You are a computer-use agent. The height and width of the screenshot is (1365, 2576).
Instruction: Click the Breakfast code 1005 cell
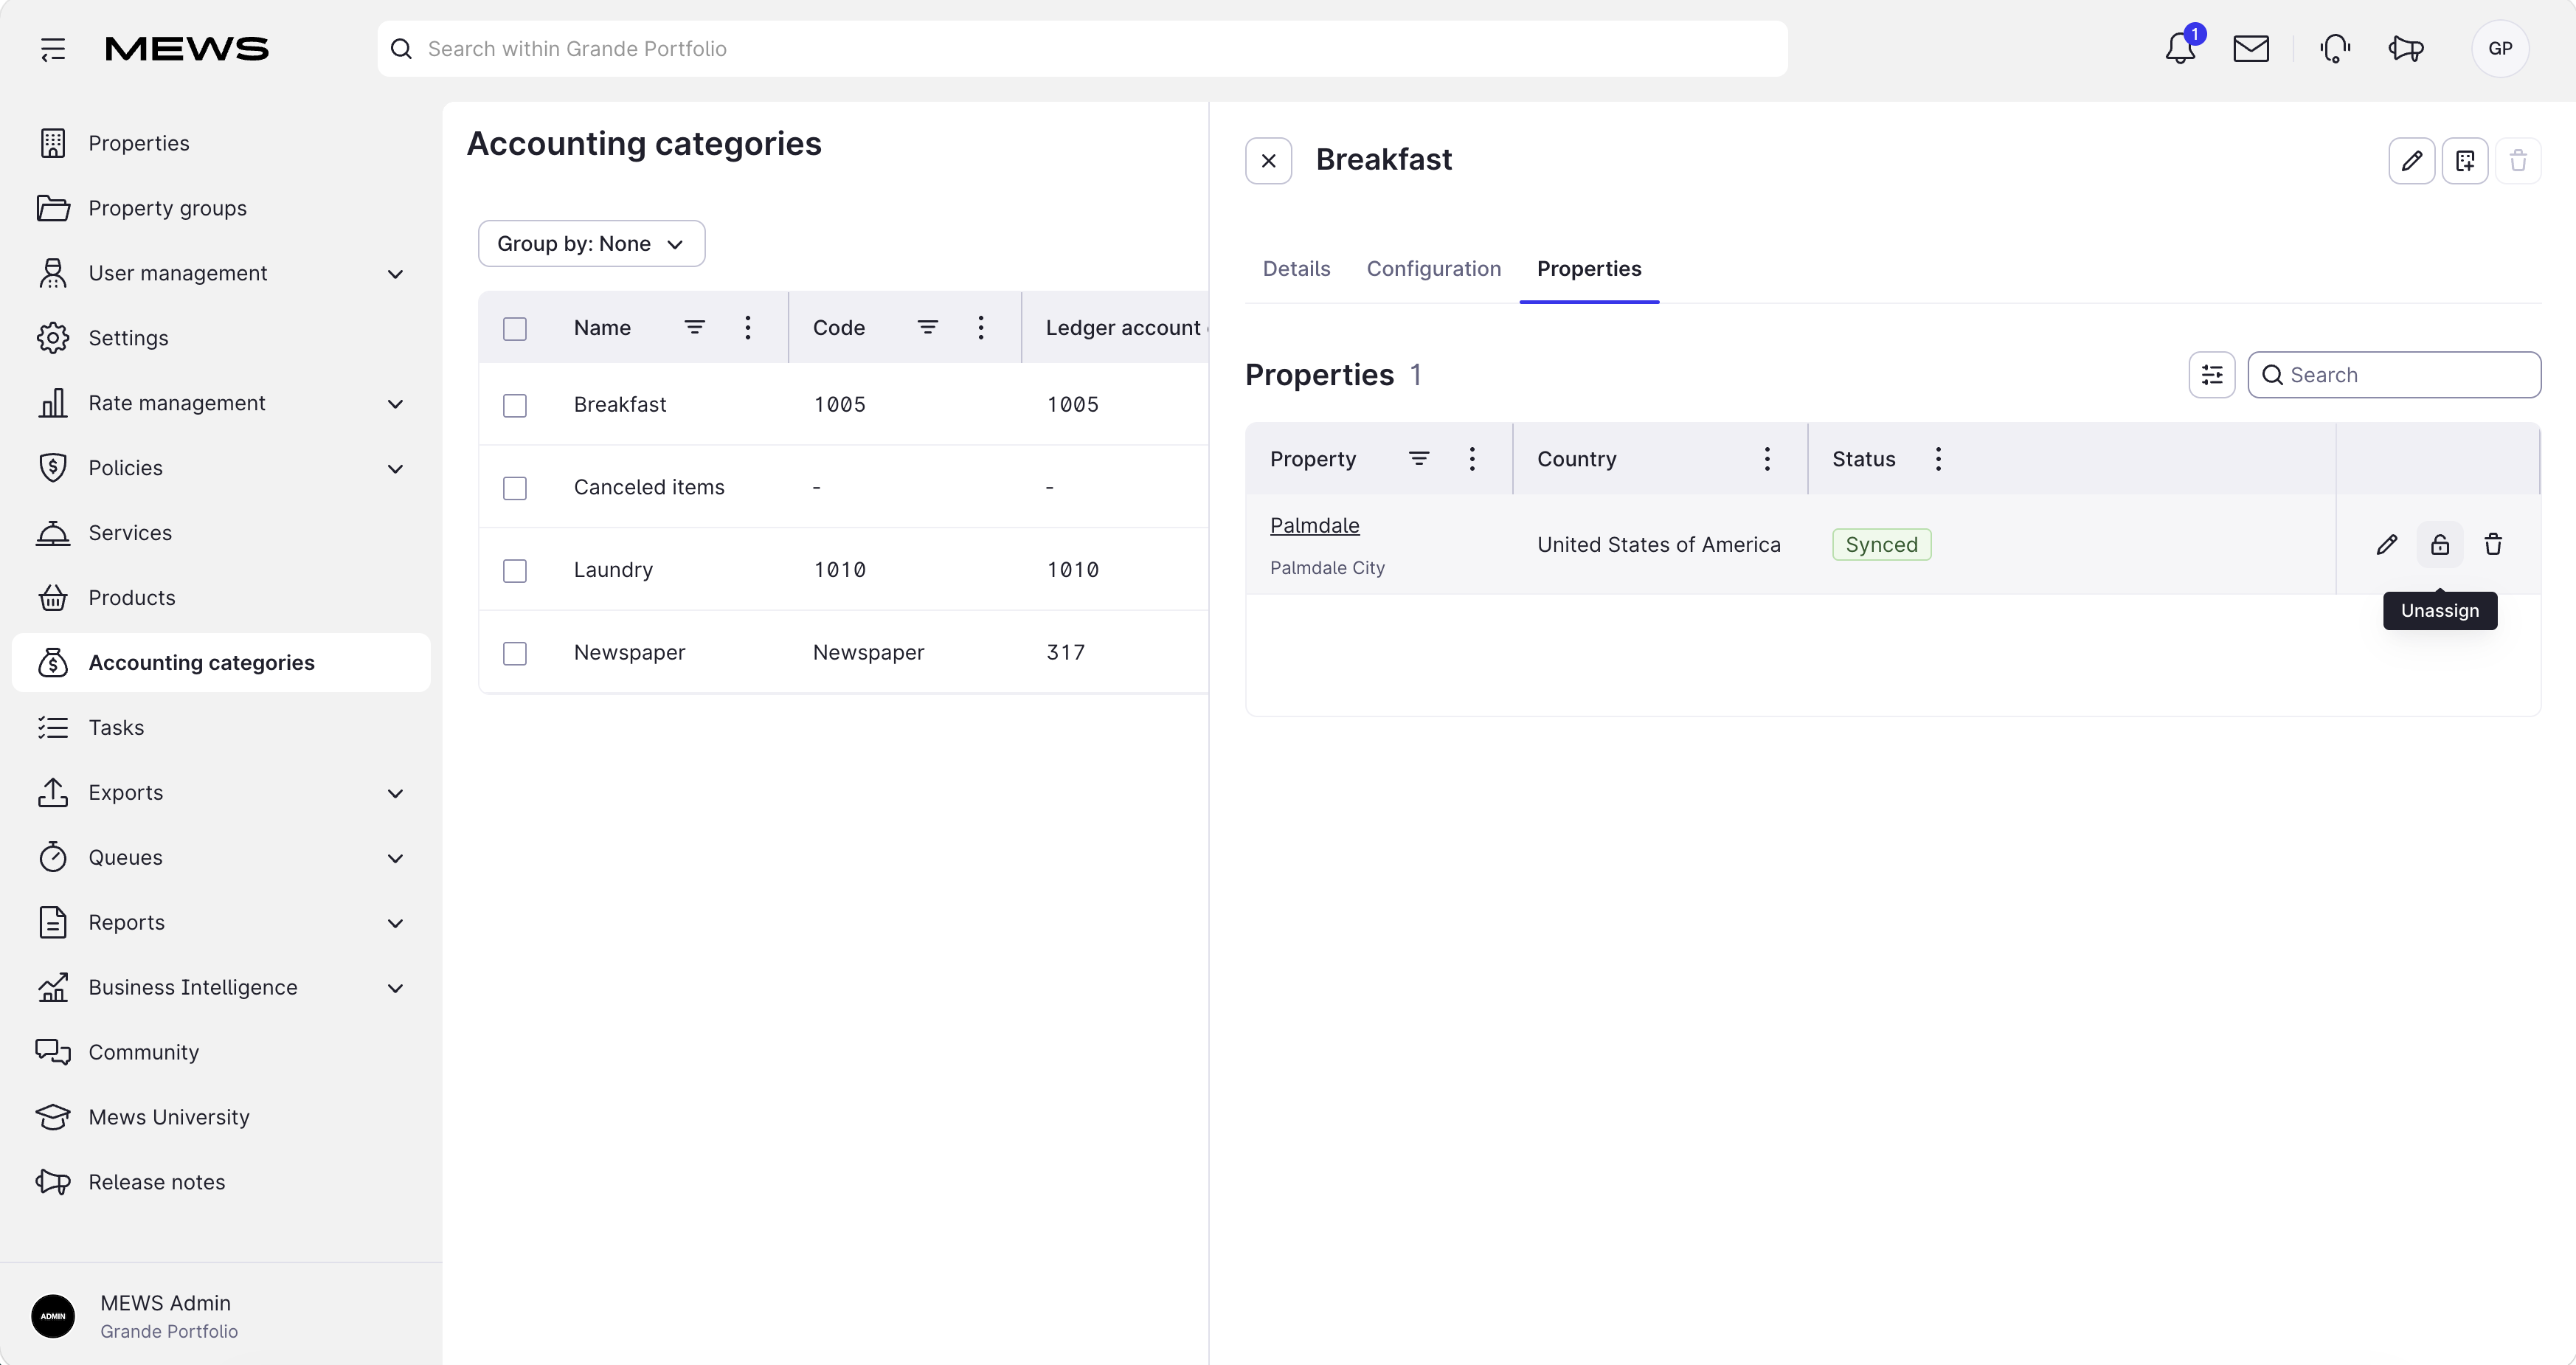click(x=839, y=405)
